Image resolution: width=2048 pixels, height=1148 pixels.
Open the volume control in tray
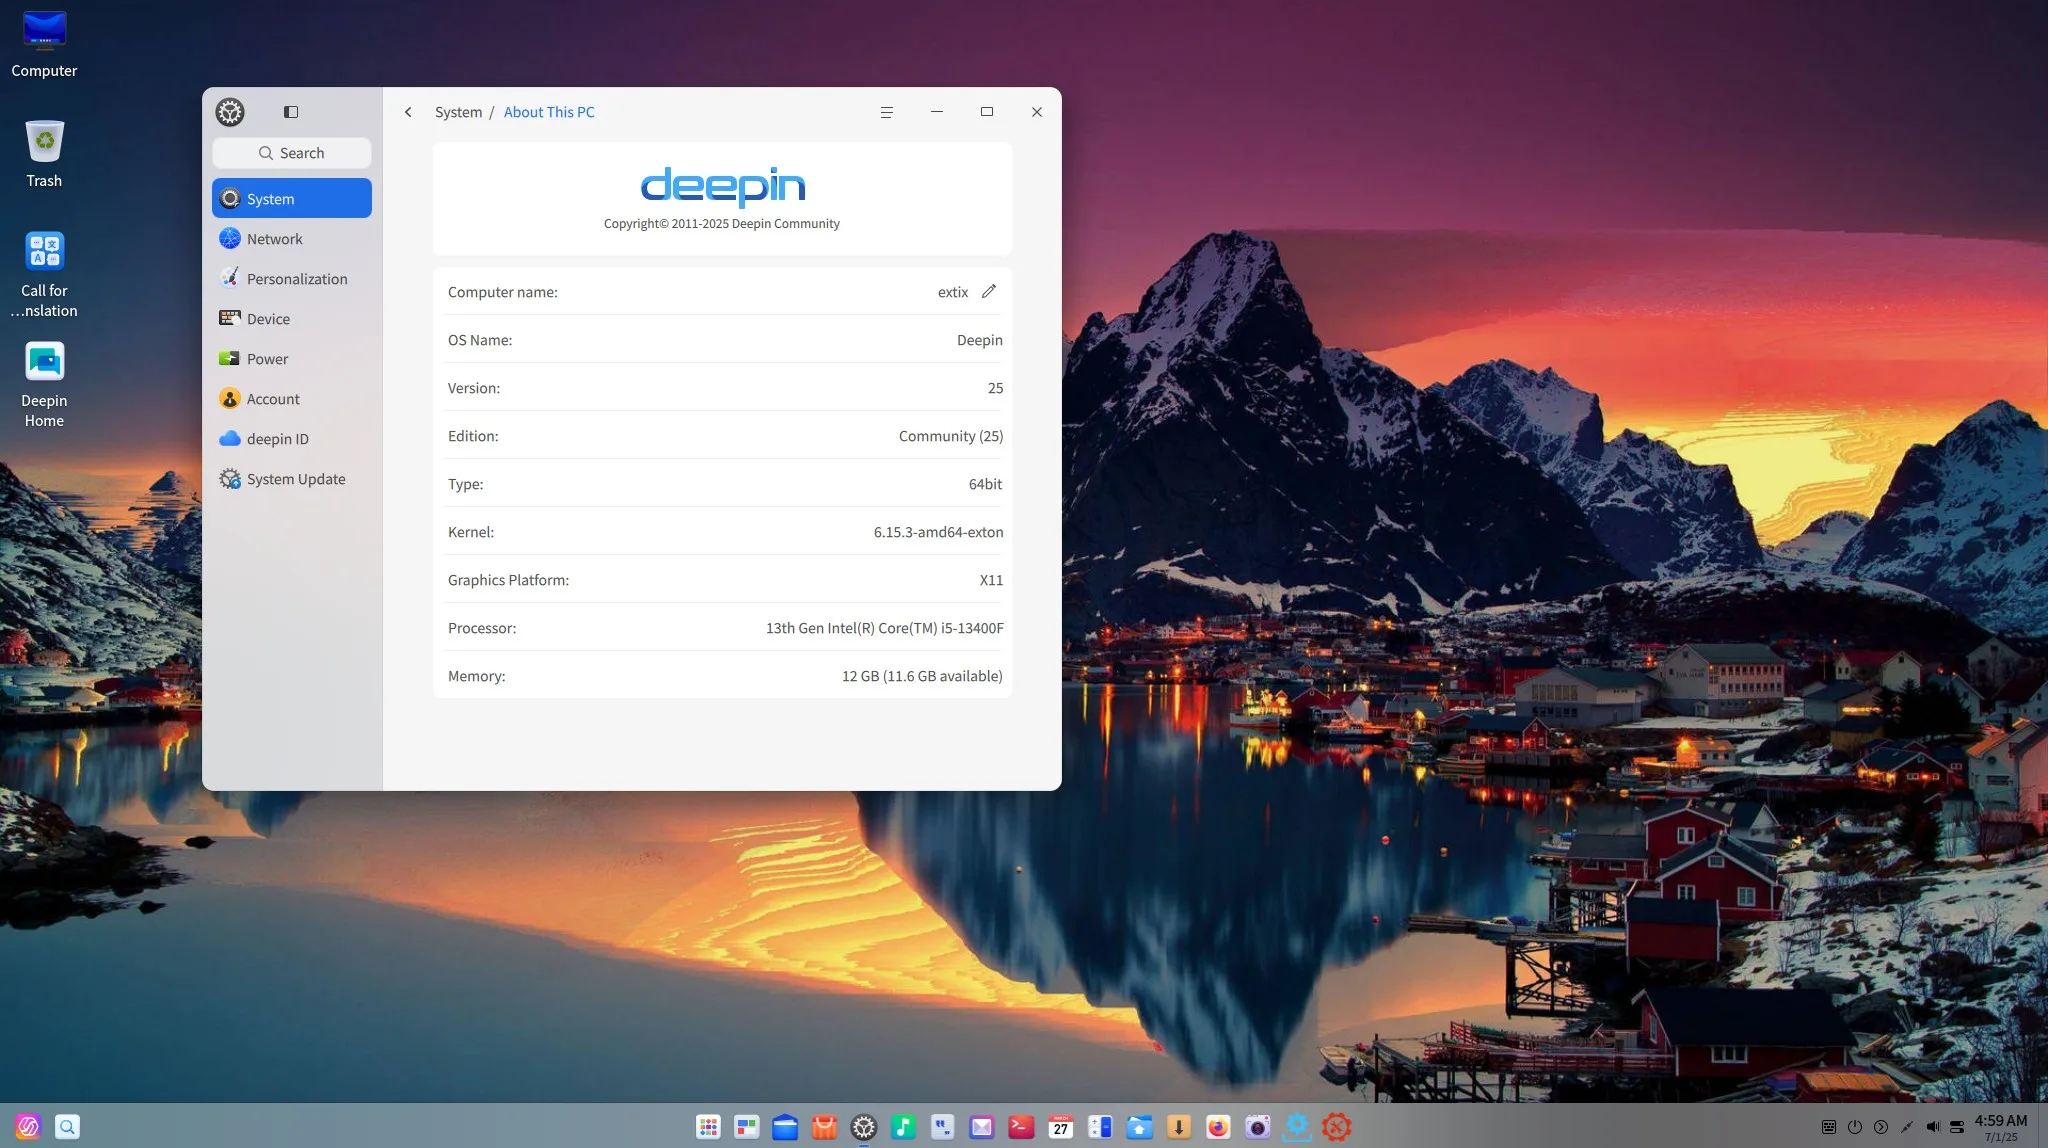(1932, 1127)
